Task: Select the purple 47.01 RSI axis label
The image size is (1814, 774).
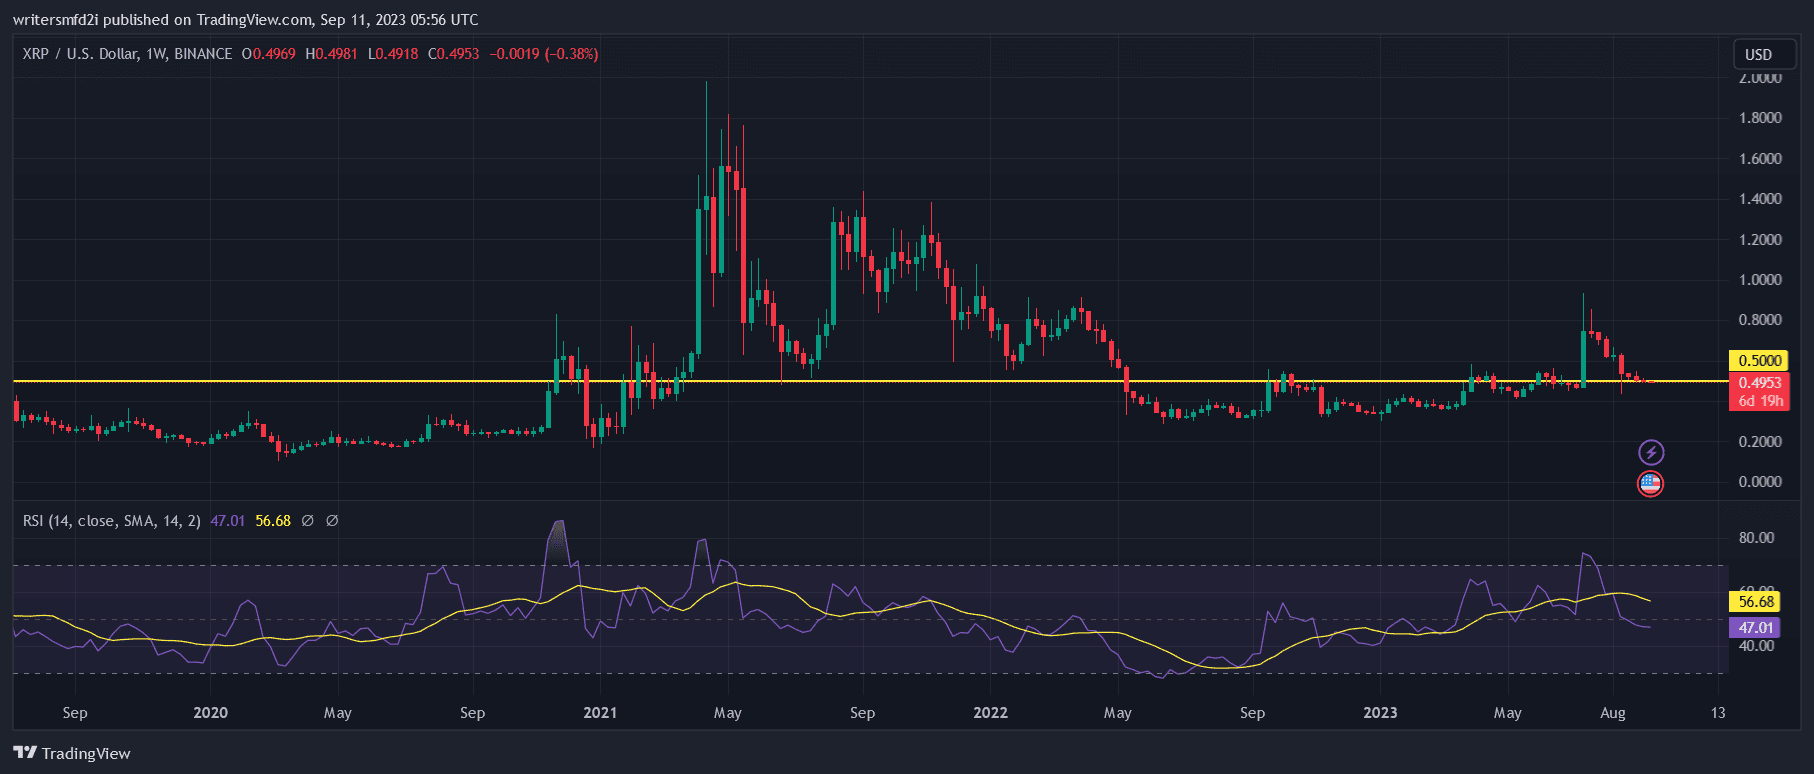Action: coord(1756,628)
